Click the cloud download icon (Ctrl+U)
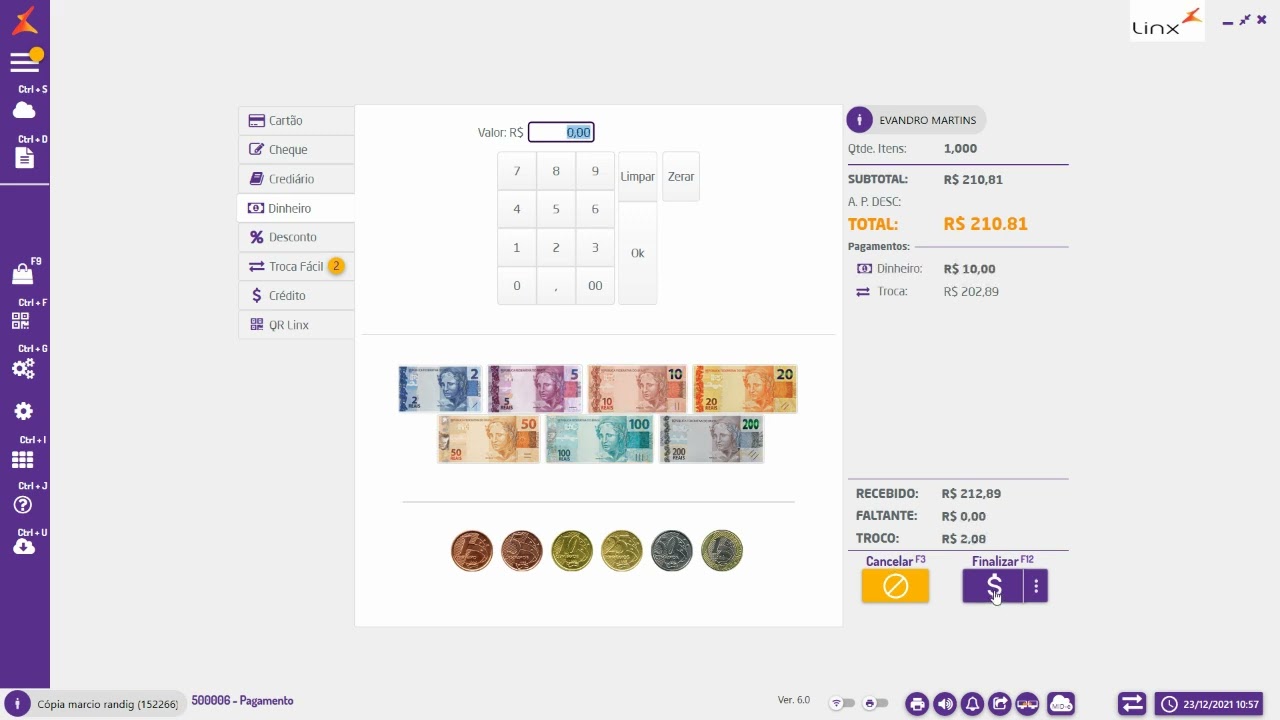The width and height of the screenshot is (1280, 720). (x=24, y=547)
